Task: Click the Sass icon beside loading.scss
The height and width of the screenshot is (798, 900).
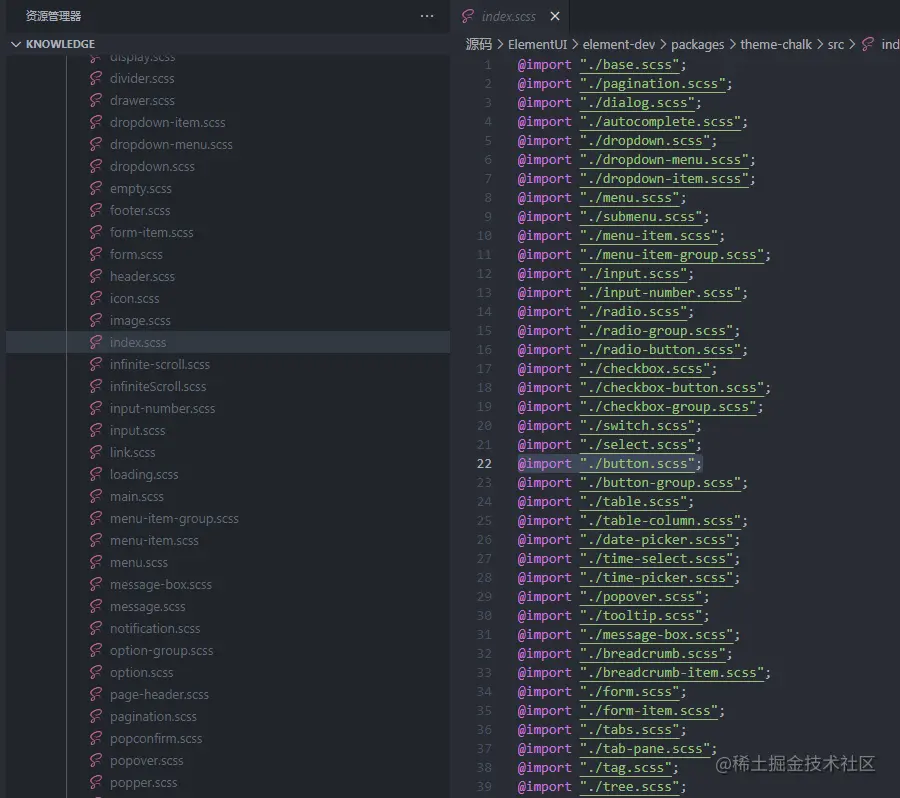Action: (x=96, y=474)
